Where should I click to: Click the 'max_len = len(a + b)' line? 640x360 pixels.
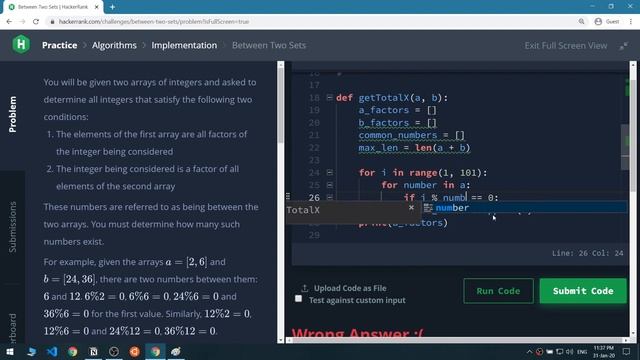(x=414, y=148)
